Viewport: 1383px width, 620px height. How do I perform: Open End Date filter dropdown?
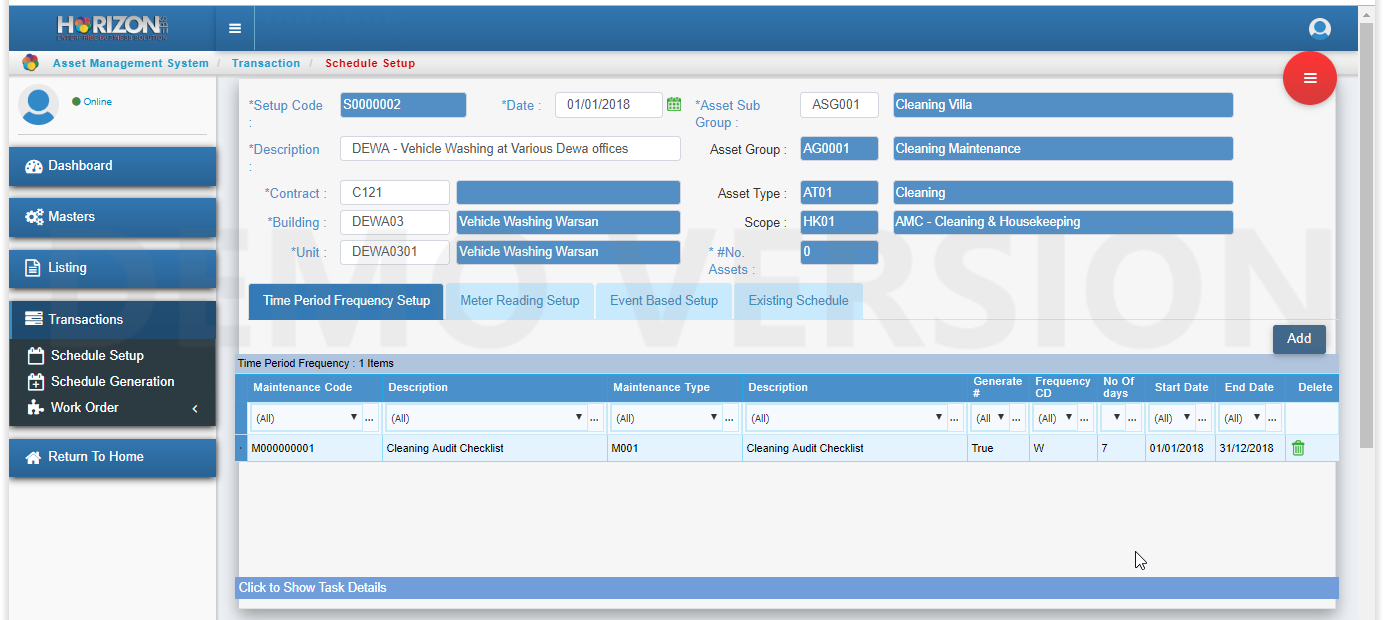(1257, 418)
